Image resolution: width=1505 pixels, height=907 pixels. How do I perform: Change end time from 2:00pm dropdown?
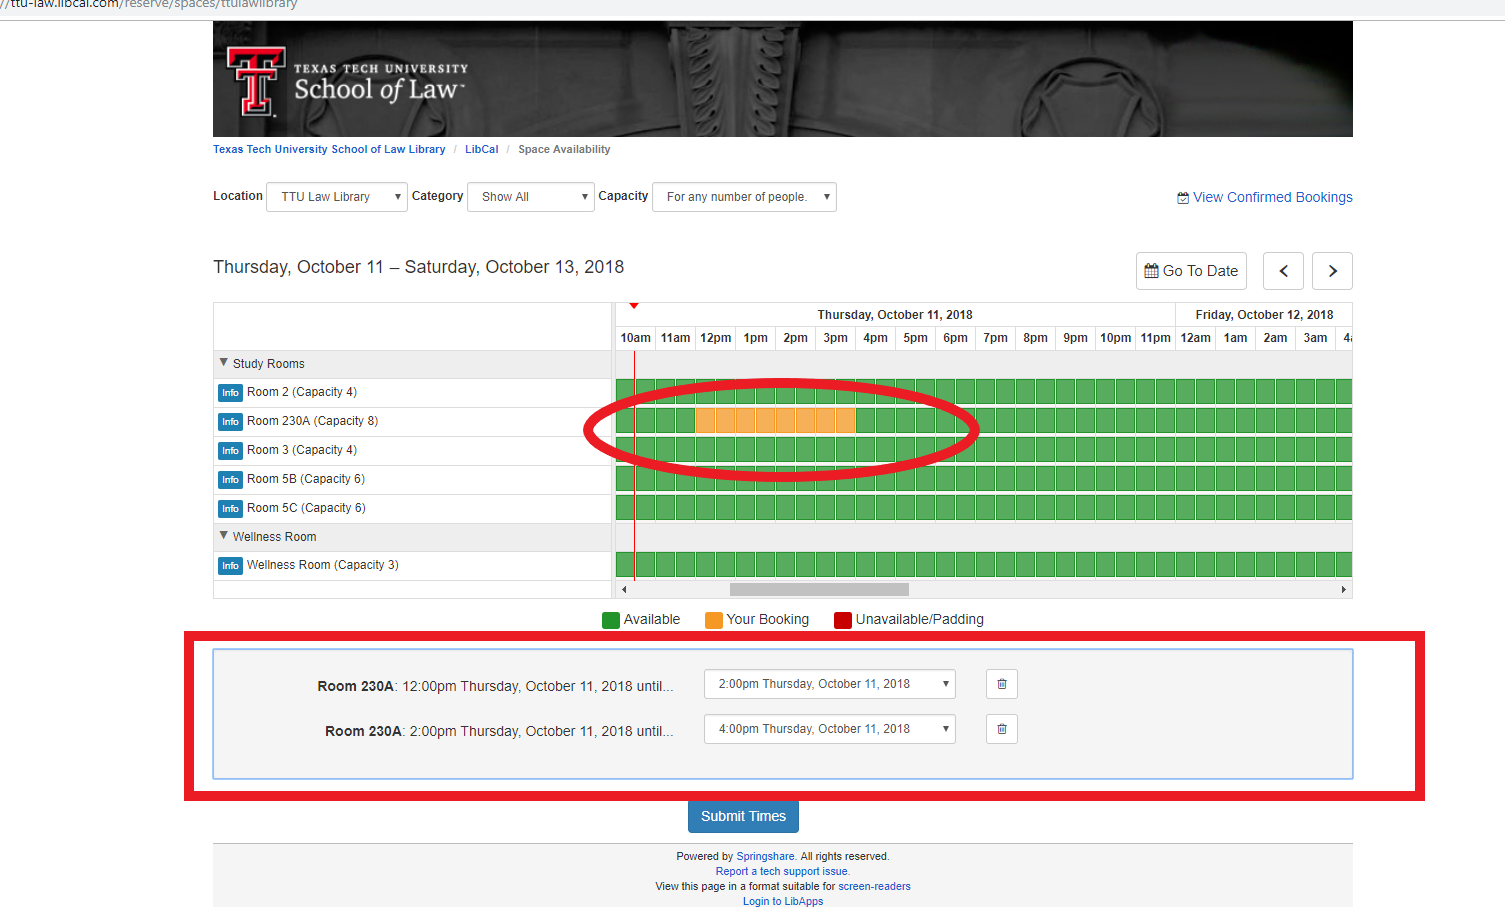(829, 684)
